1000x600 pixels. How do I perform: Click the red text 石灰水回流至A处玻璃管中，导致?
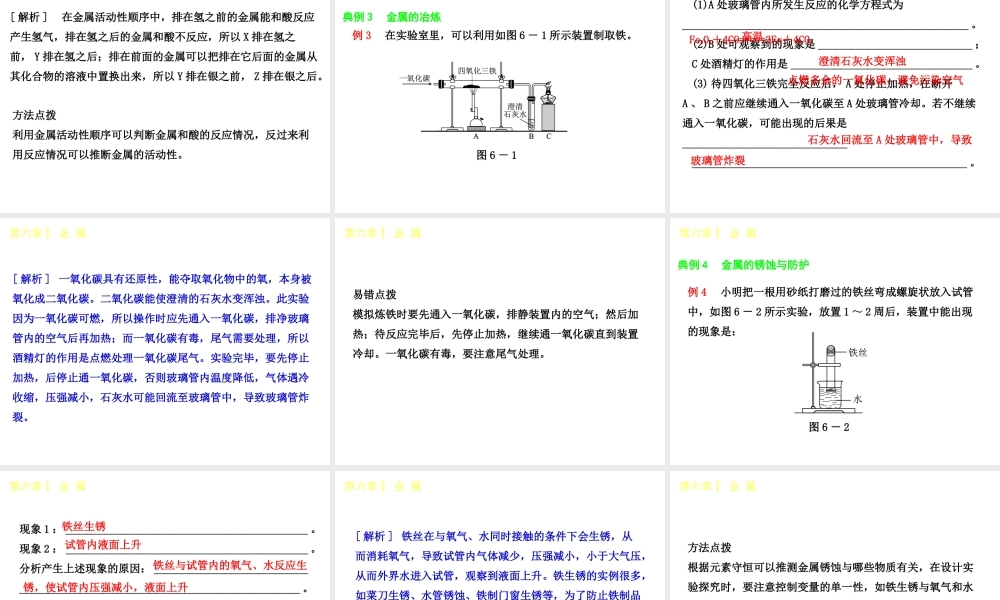click(890, 140)
